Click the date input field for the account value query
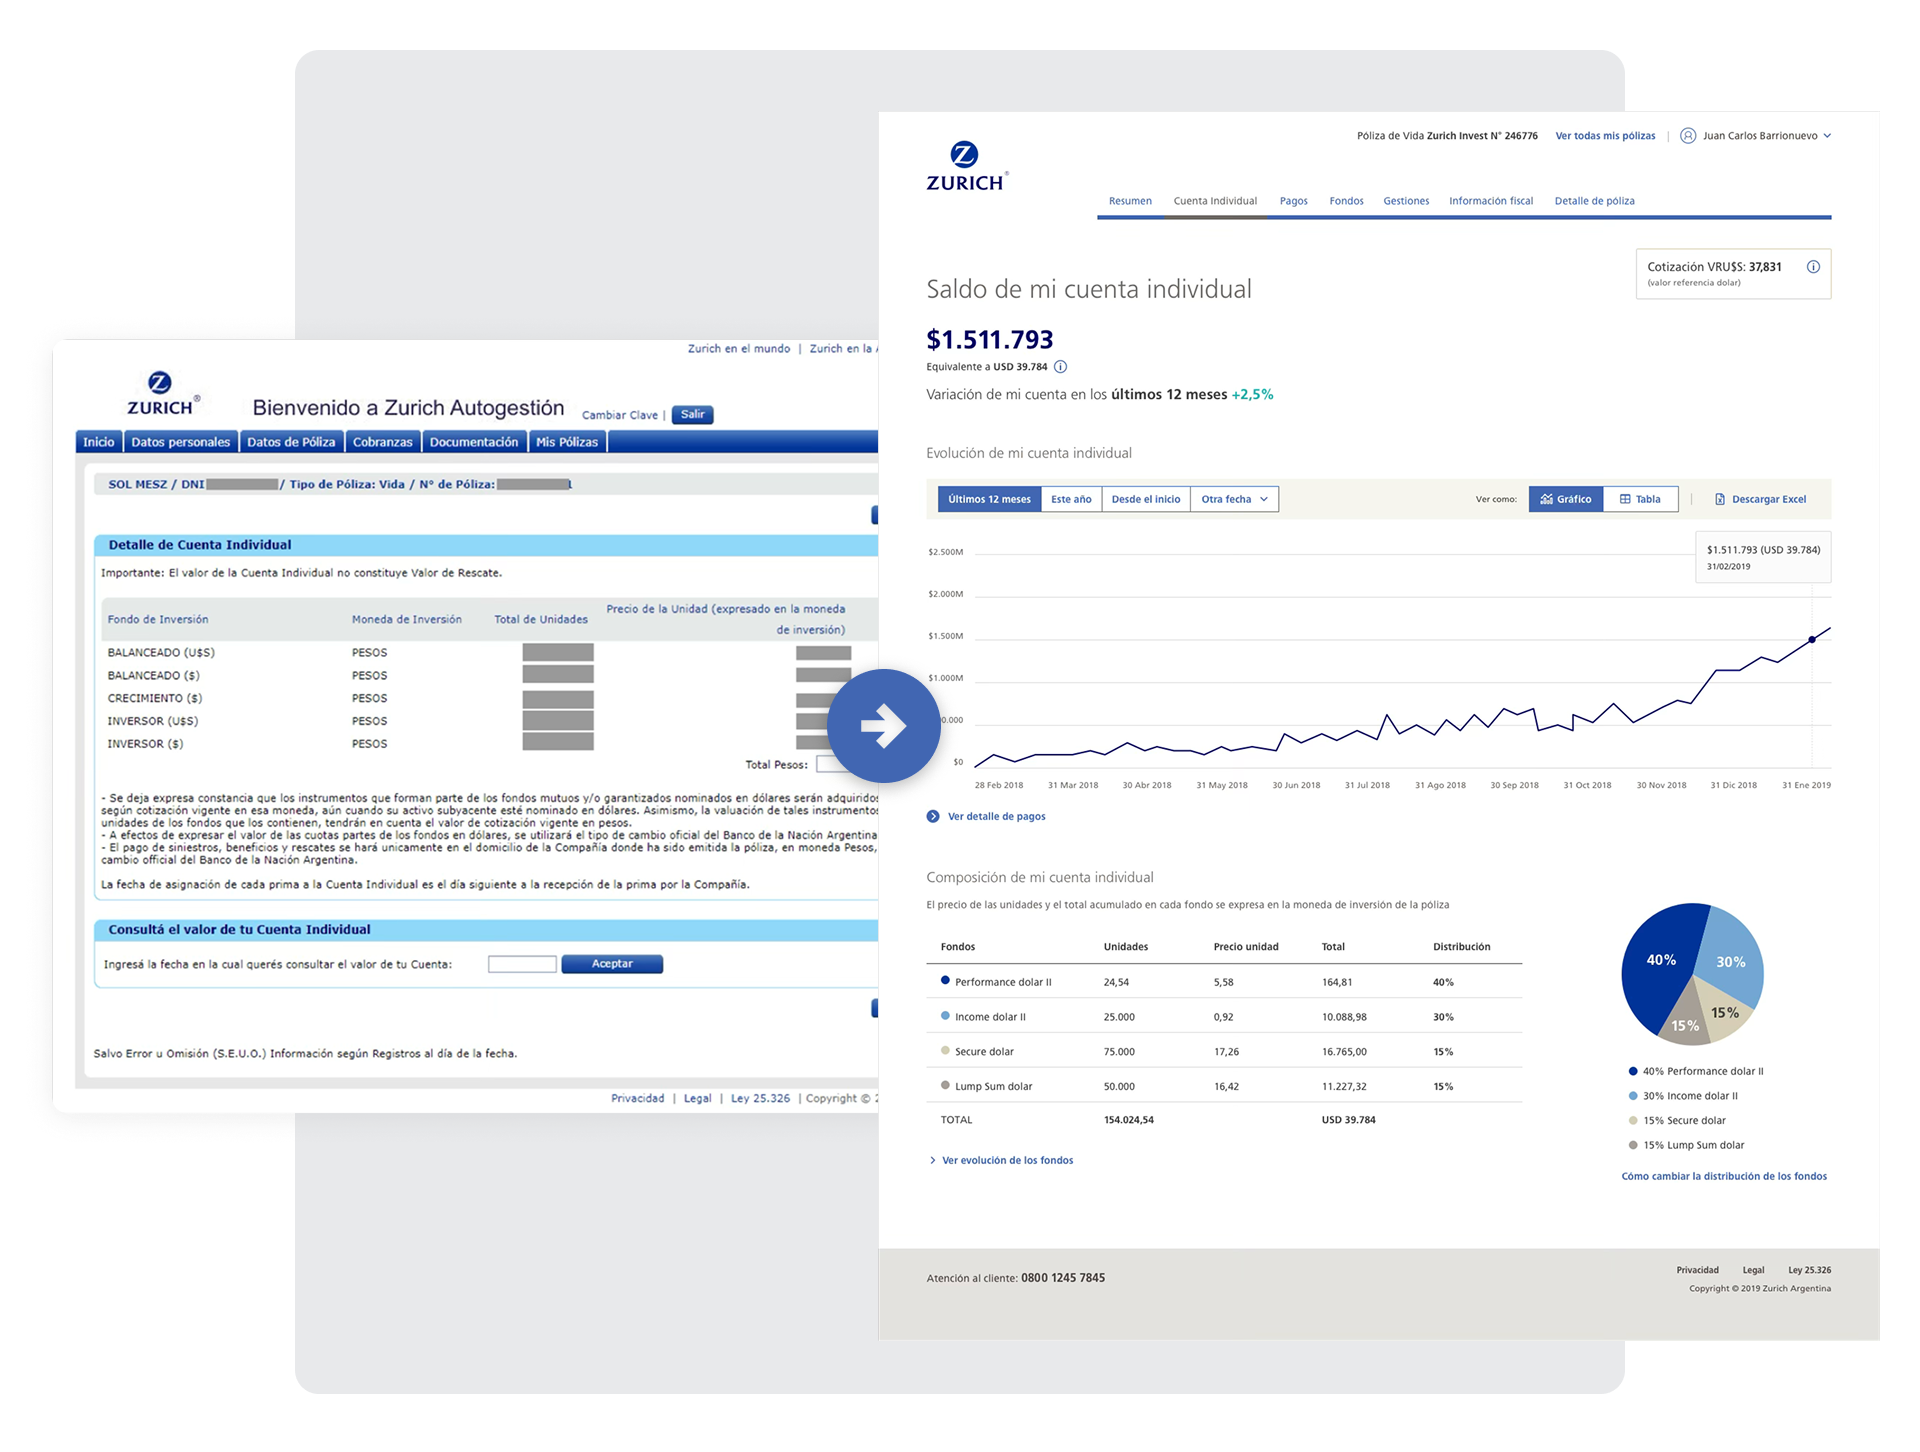The image size is (1920, 1452). 522,964
